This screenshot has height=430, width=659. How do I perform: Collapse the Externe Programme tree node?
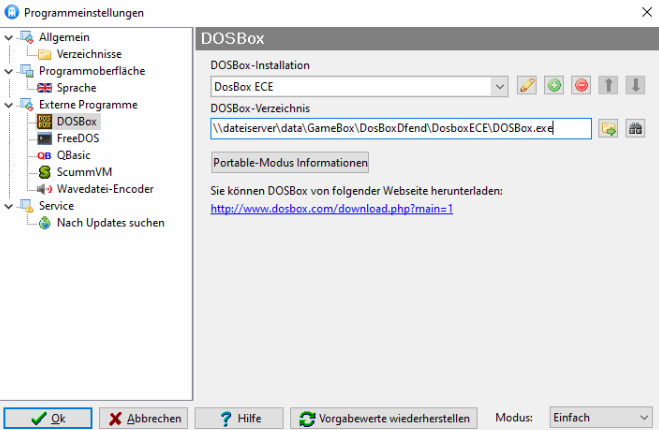[x=9, y=105]
